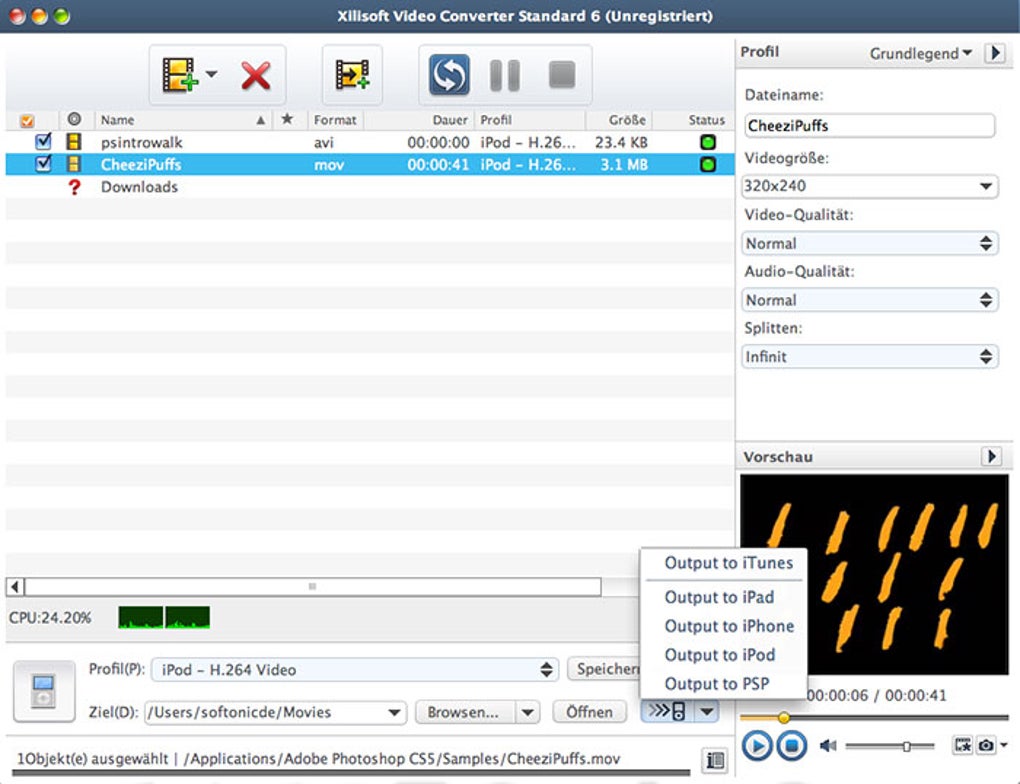Image resolution: width=1020 pixels, height=784 pixels.
Task: Sort by the Format column header
Action: coord(335,120)
